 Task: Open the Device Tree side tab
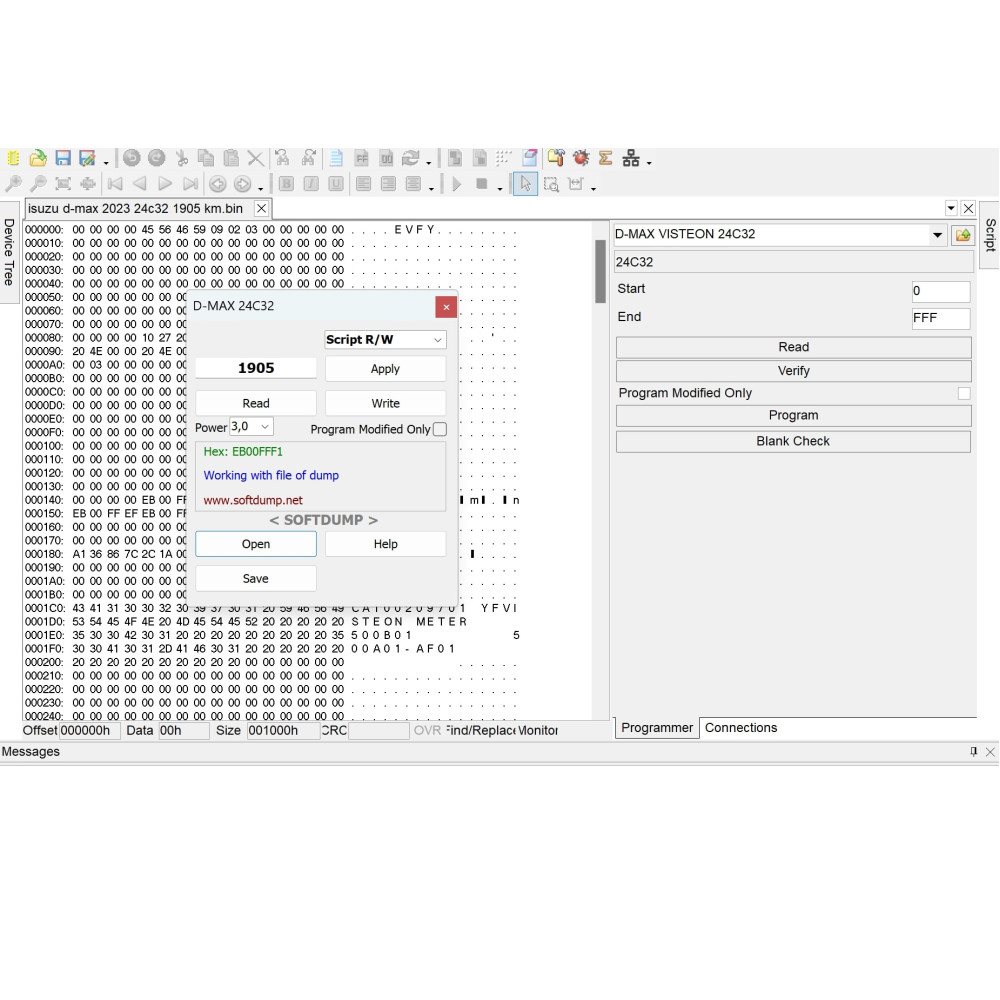click(10, 252)
